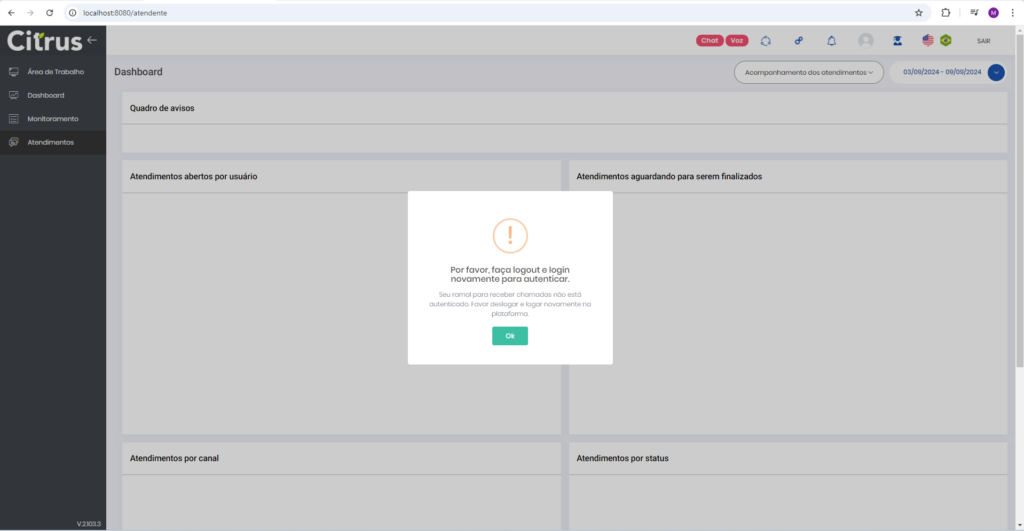Viewport: 1024px width, 531px height.
Task: Click the Ok button in the warning dialog
Action: click(509, 336)
